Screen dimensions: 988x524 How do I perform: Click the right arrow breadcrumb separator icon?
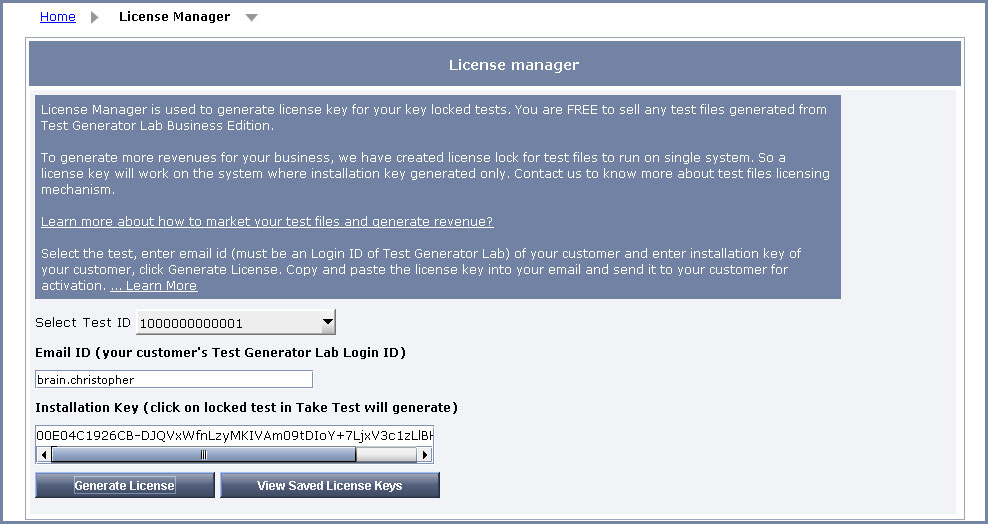[95, 17]
